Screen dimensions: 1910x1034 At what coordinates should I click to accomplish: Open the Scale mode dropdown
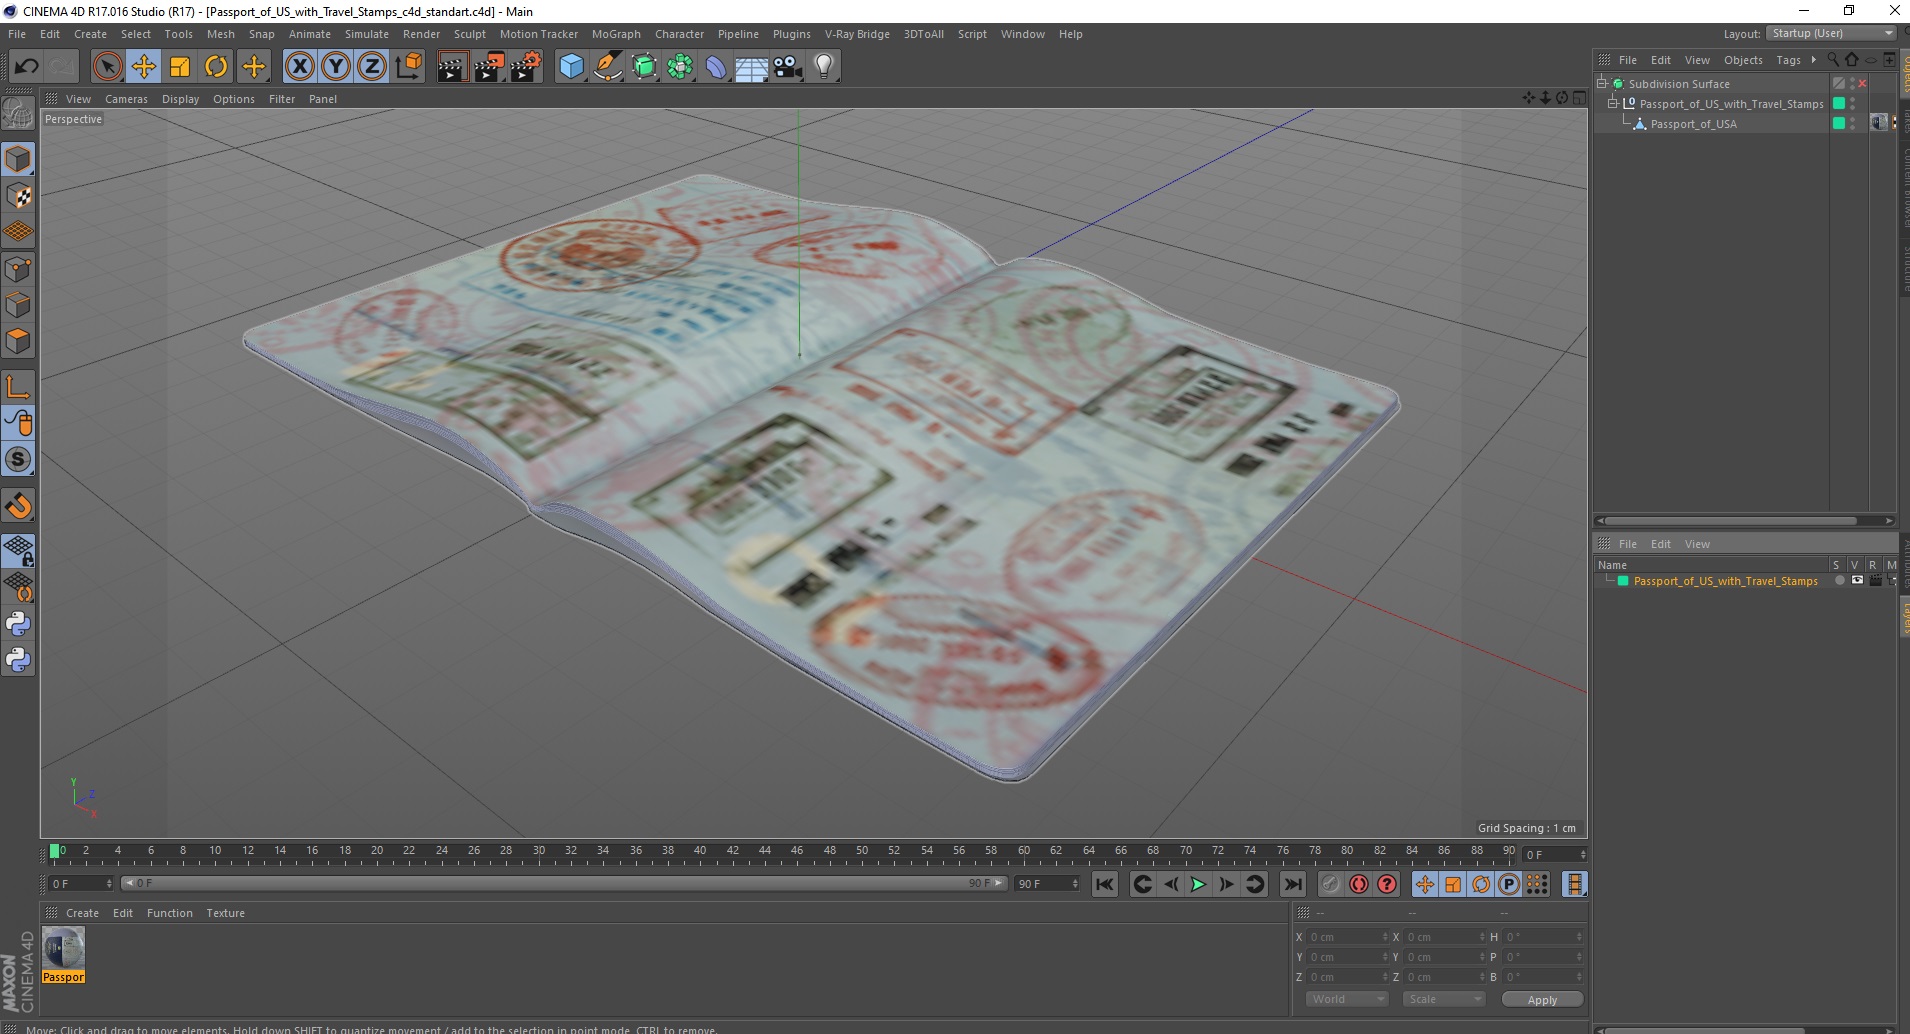tap(1443, 999)
